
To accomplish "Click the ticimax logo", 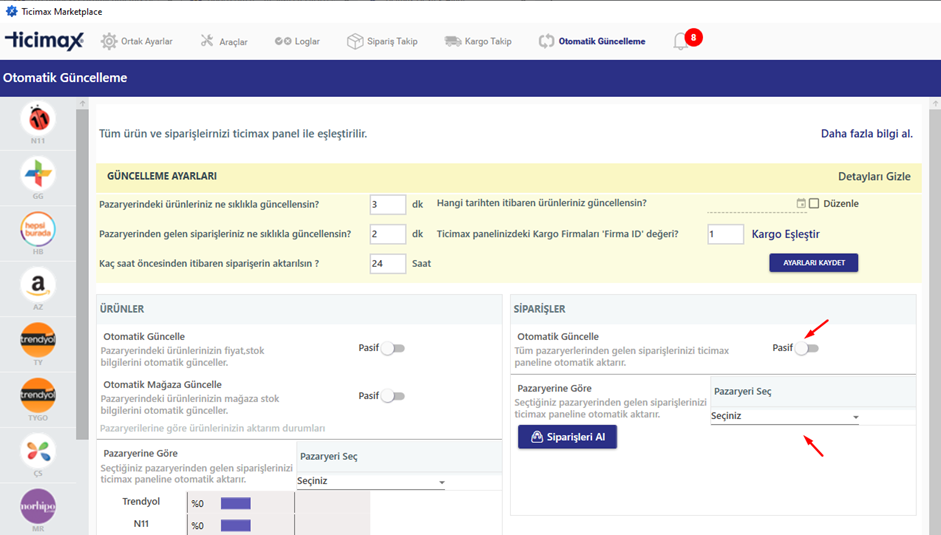I will [44, 40].
